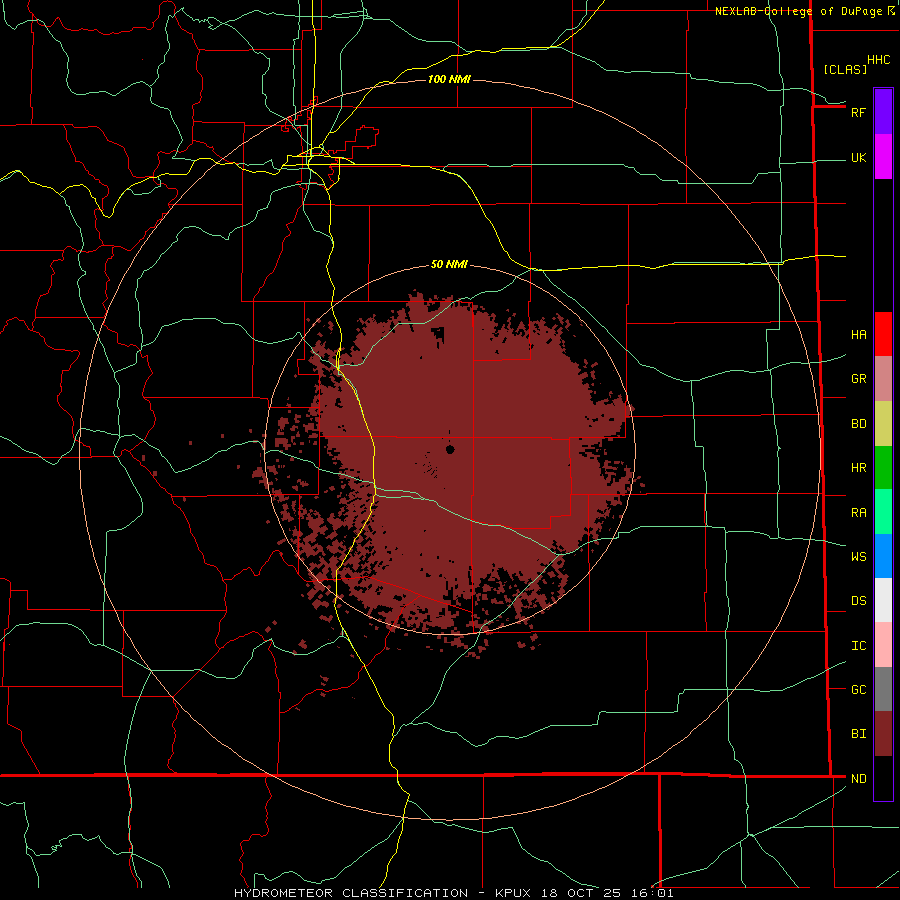Click the DS legend label
Image resolution: width=900 pixels, height=900 pixels.
point(859,600)
